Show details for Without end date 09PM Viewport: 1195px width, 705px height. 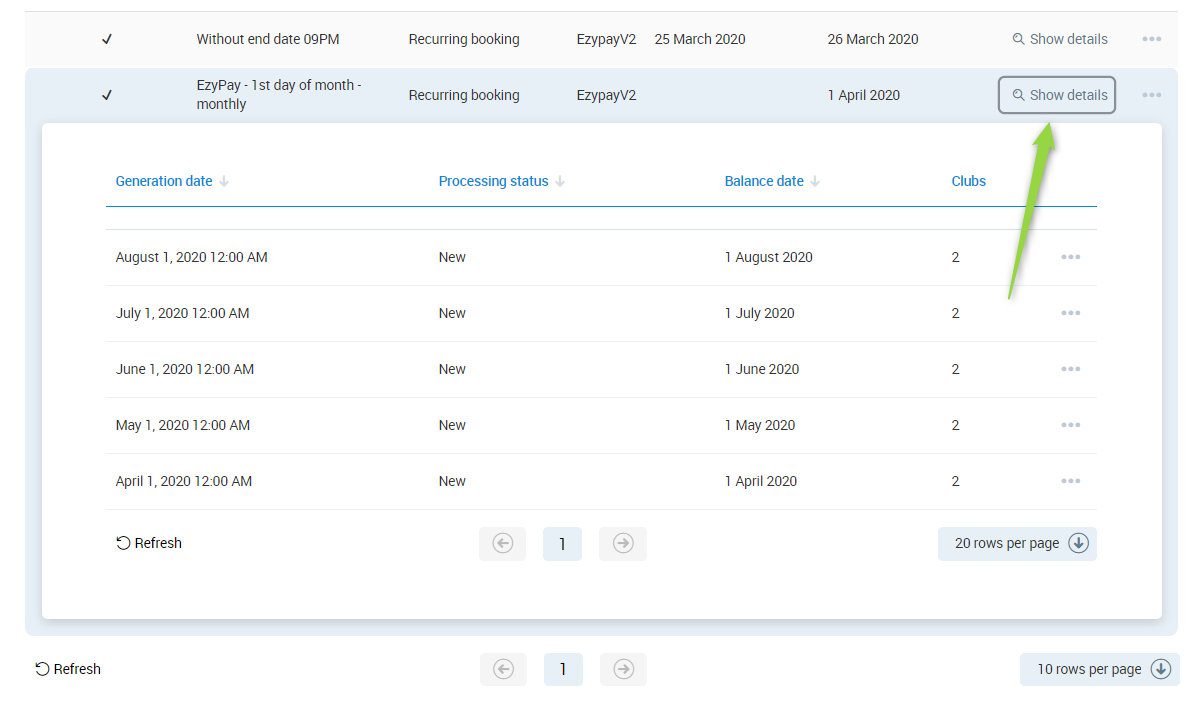[x=1059, y=39]
